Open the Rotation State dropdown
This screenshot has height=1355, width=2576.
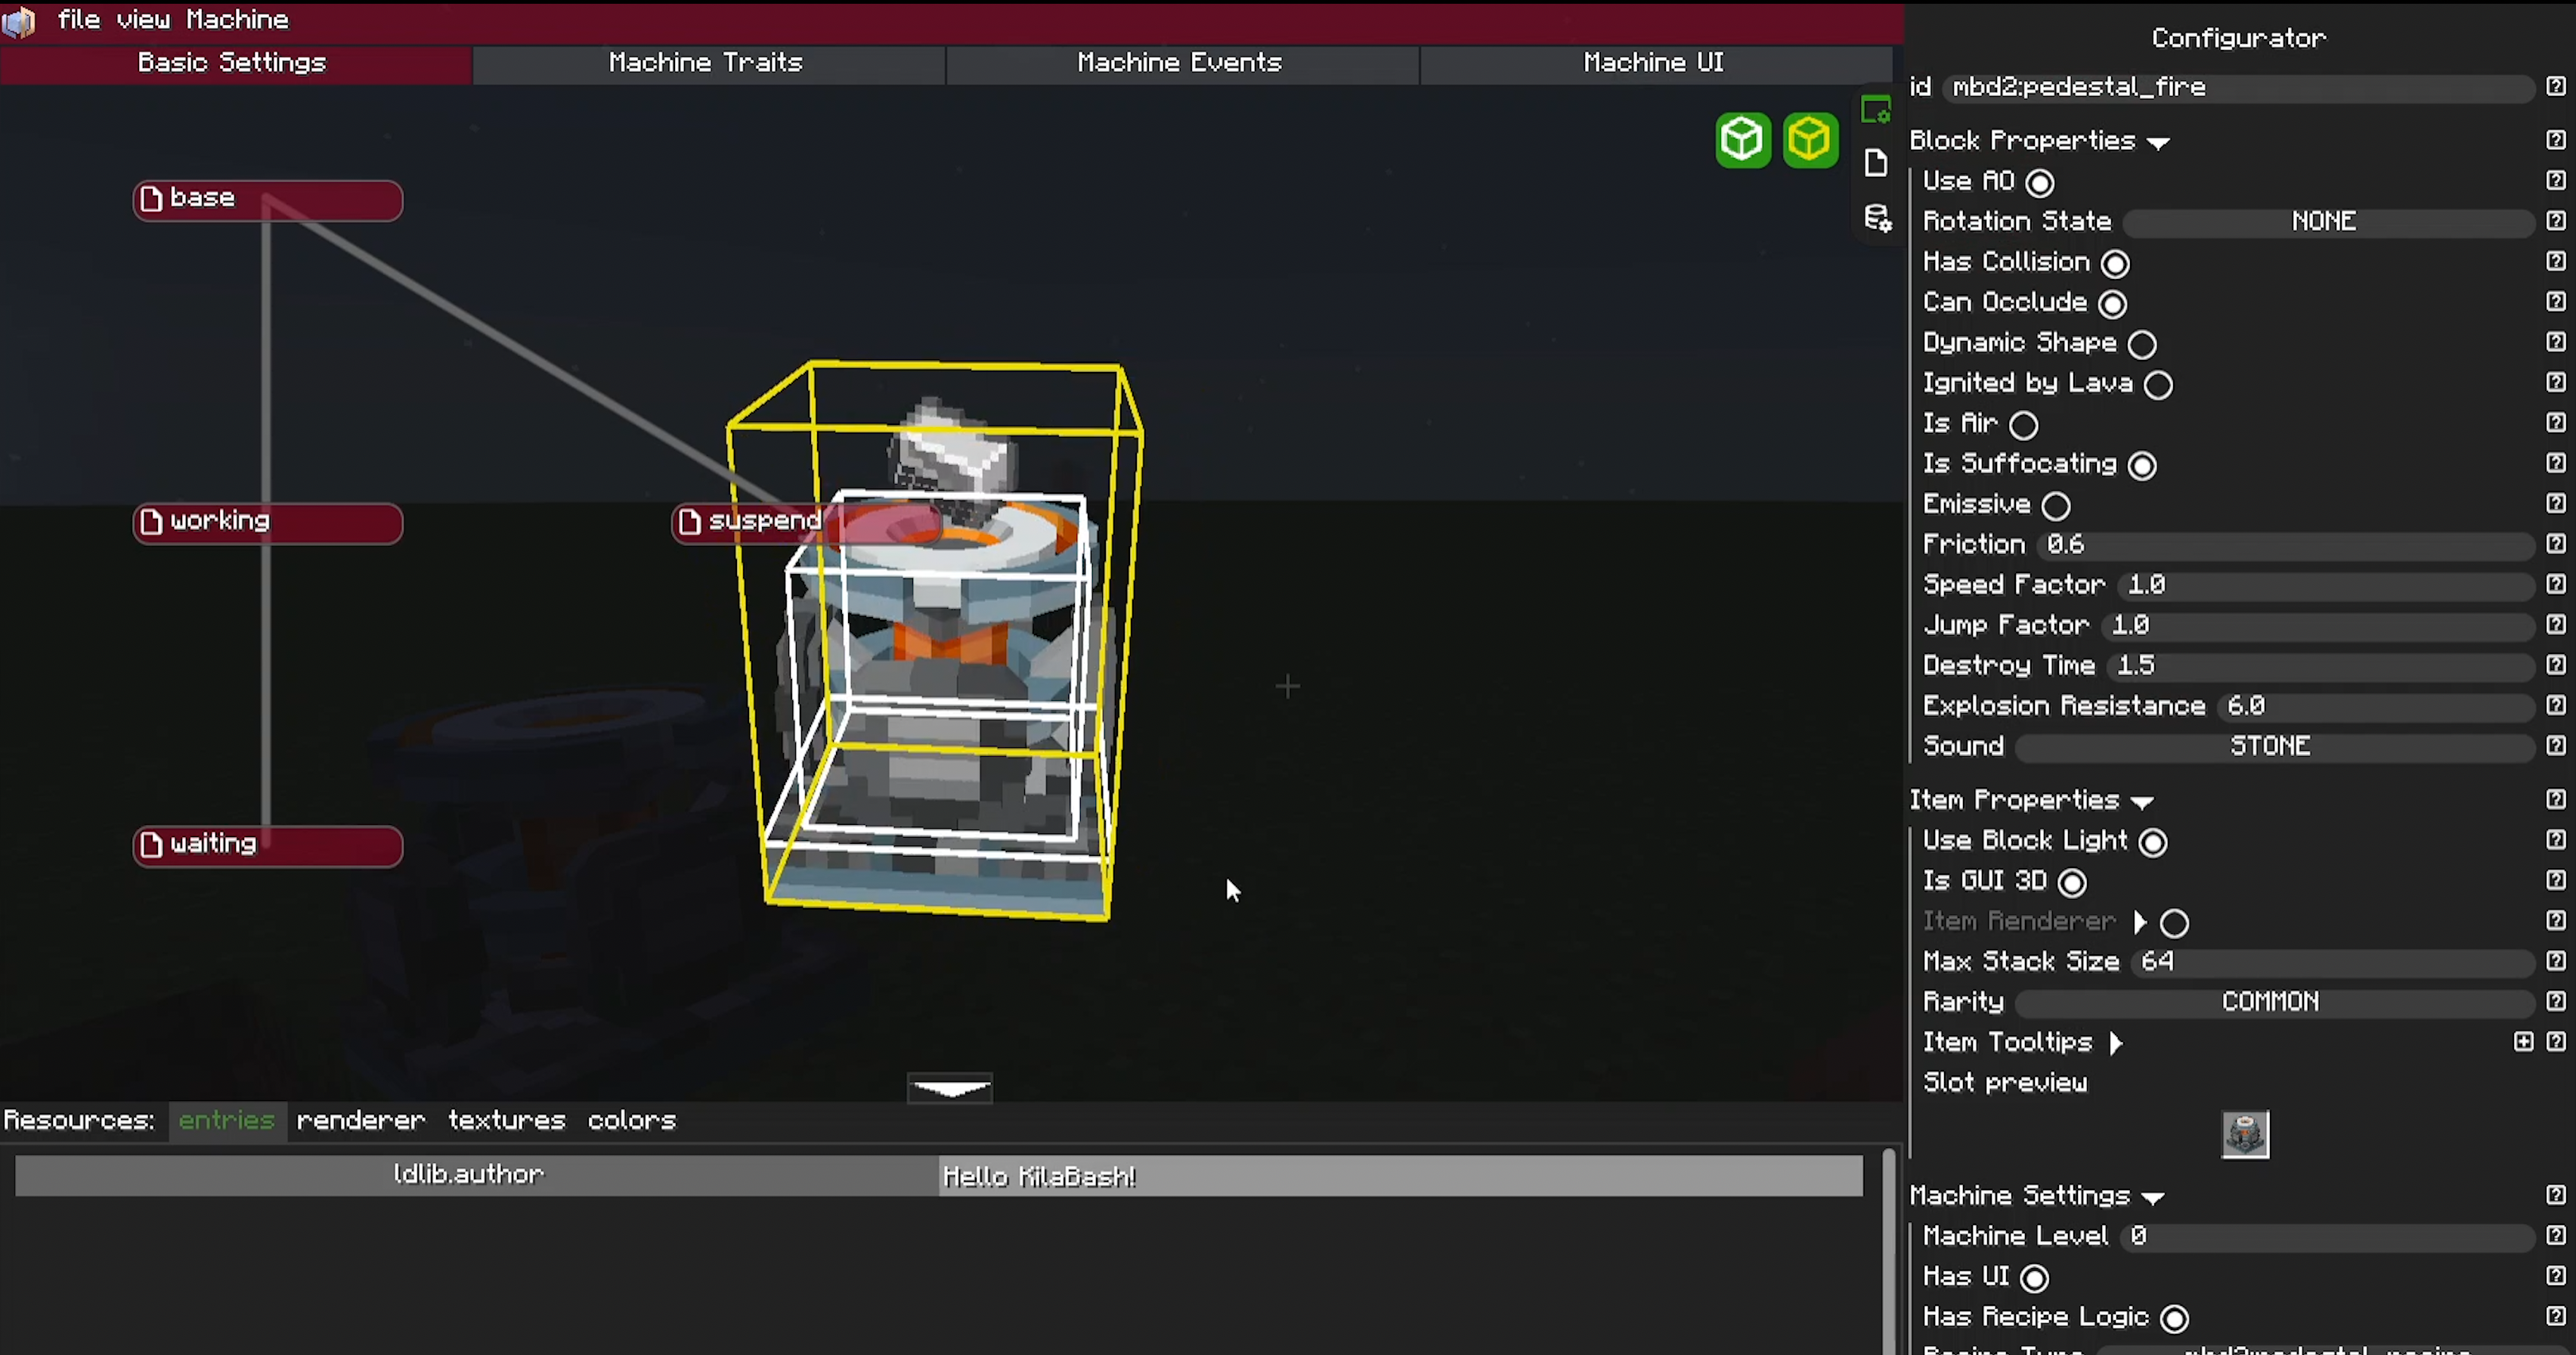tap(2325, 222)
